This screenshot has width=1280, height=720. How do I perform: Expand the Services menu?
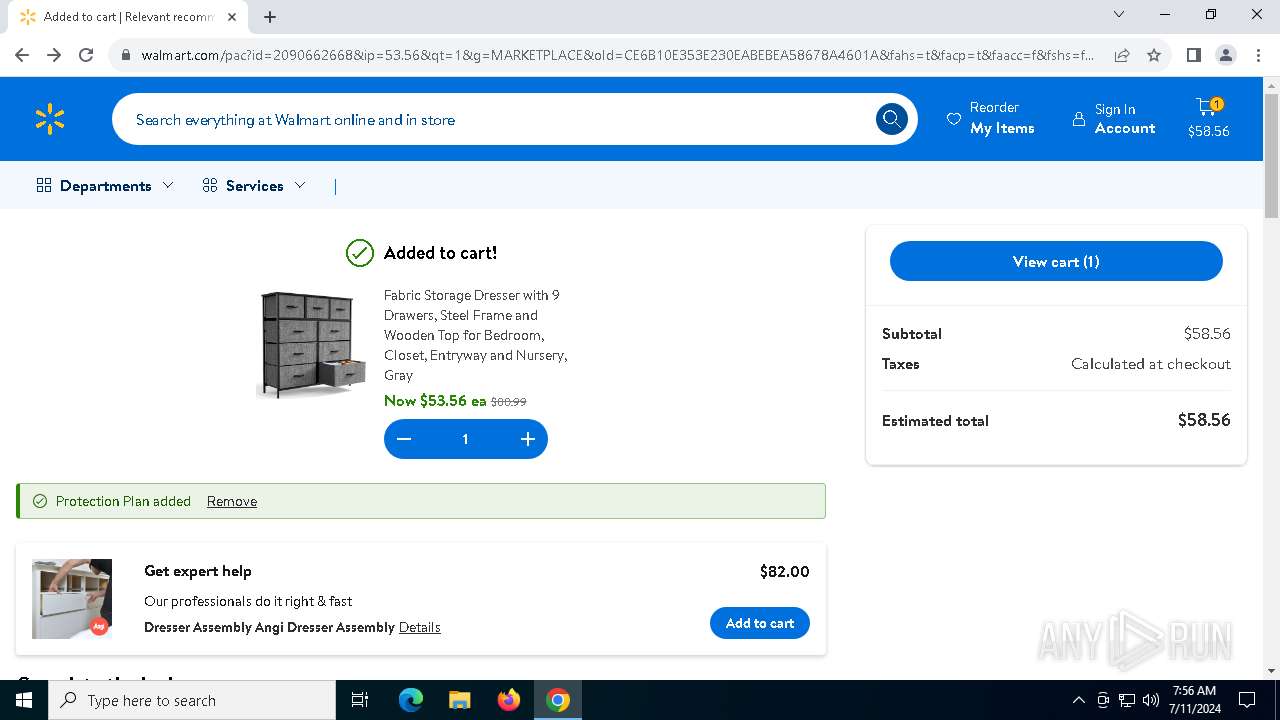click(x=254, y=185)
